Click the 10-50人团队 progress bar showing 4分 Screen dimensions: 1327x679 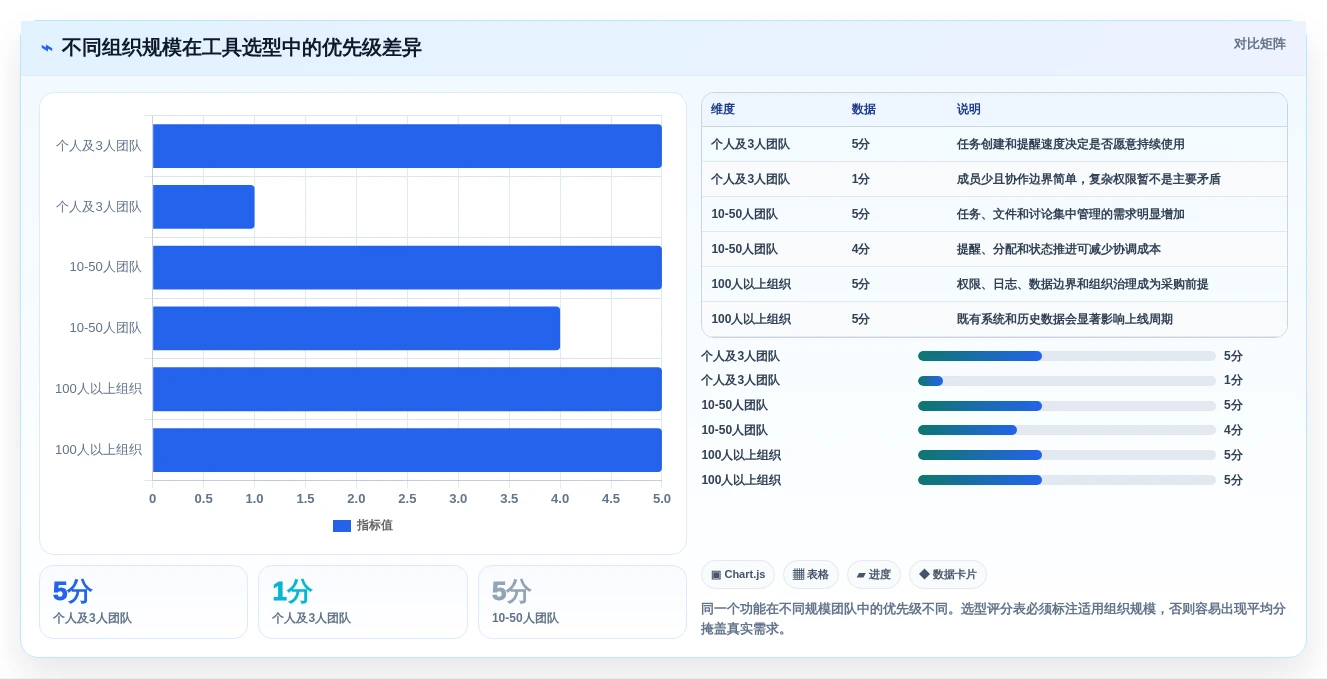(x=1067, y=430)
